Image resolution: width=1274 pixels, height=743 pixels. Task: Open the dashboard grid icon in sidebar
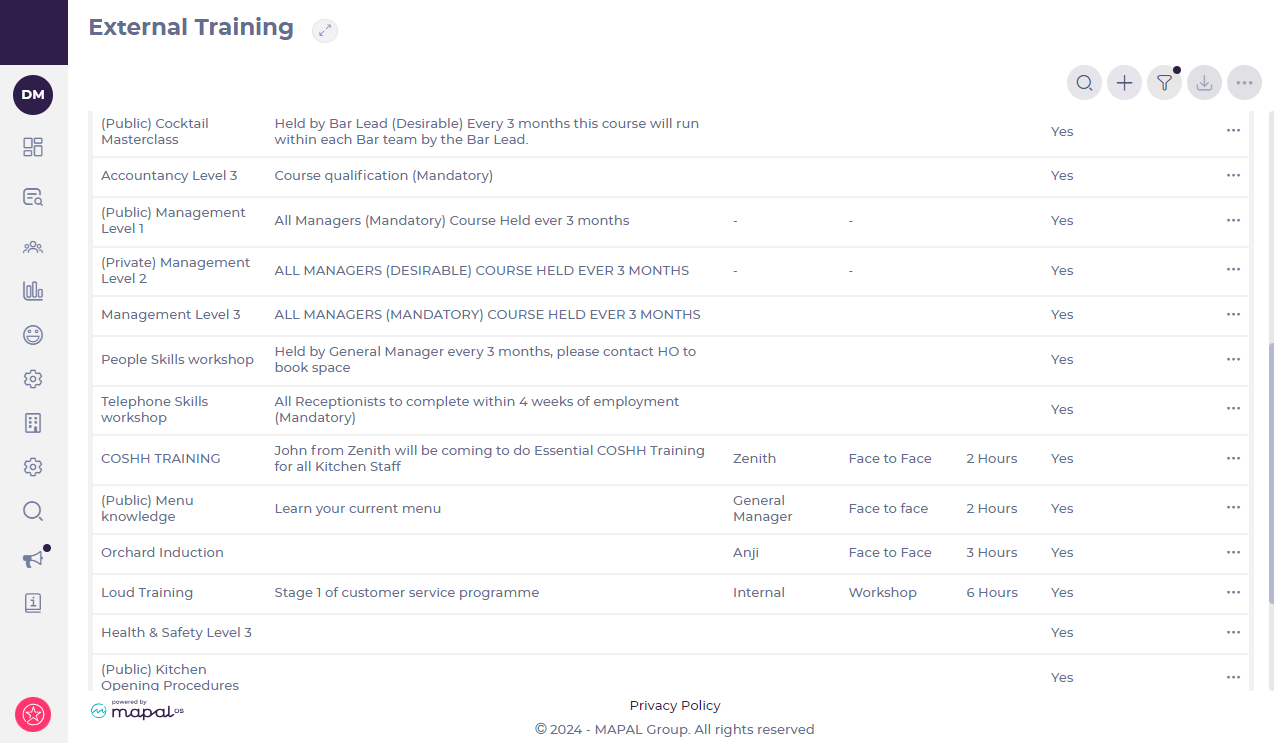(33, 147)
